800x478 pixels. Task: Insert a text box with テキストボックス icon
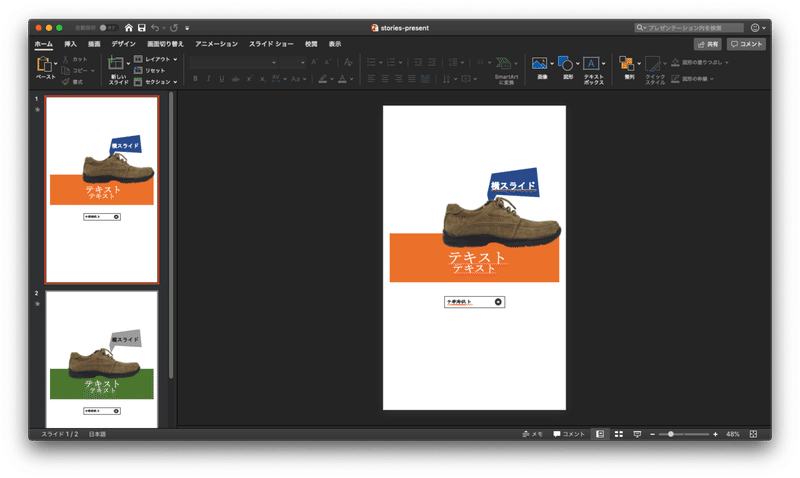[591, 63]
